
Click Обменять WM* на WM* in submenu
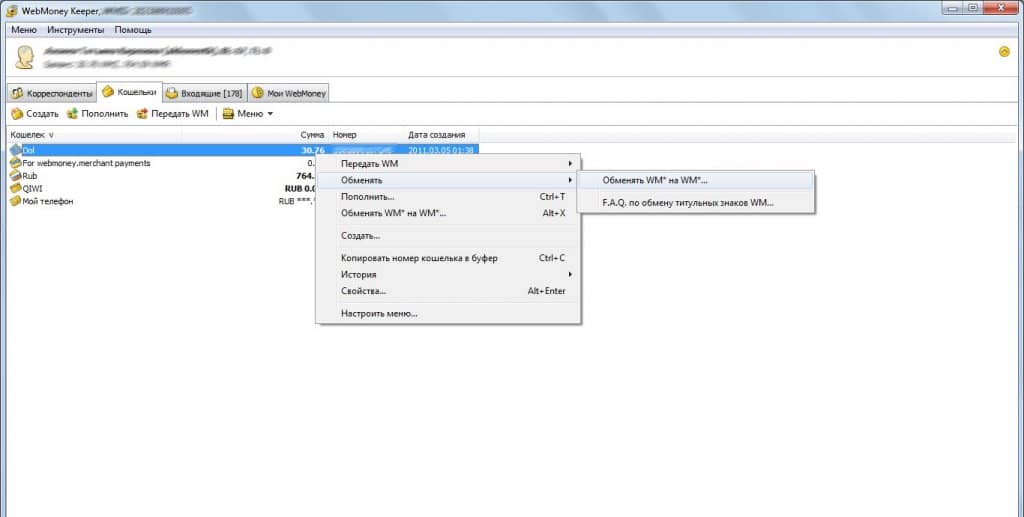pyautogui.click(x=696, y=180)
